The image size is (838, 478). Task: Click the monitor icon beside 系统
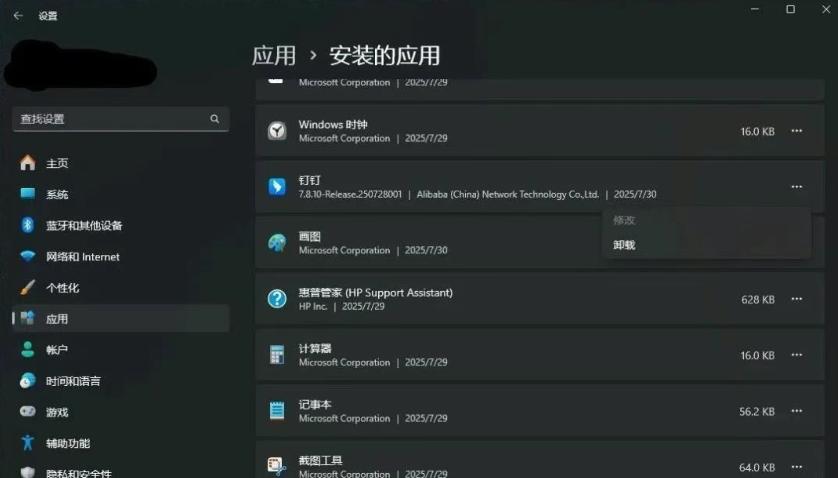point(28,193)
